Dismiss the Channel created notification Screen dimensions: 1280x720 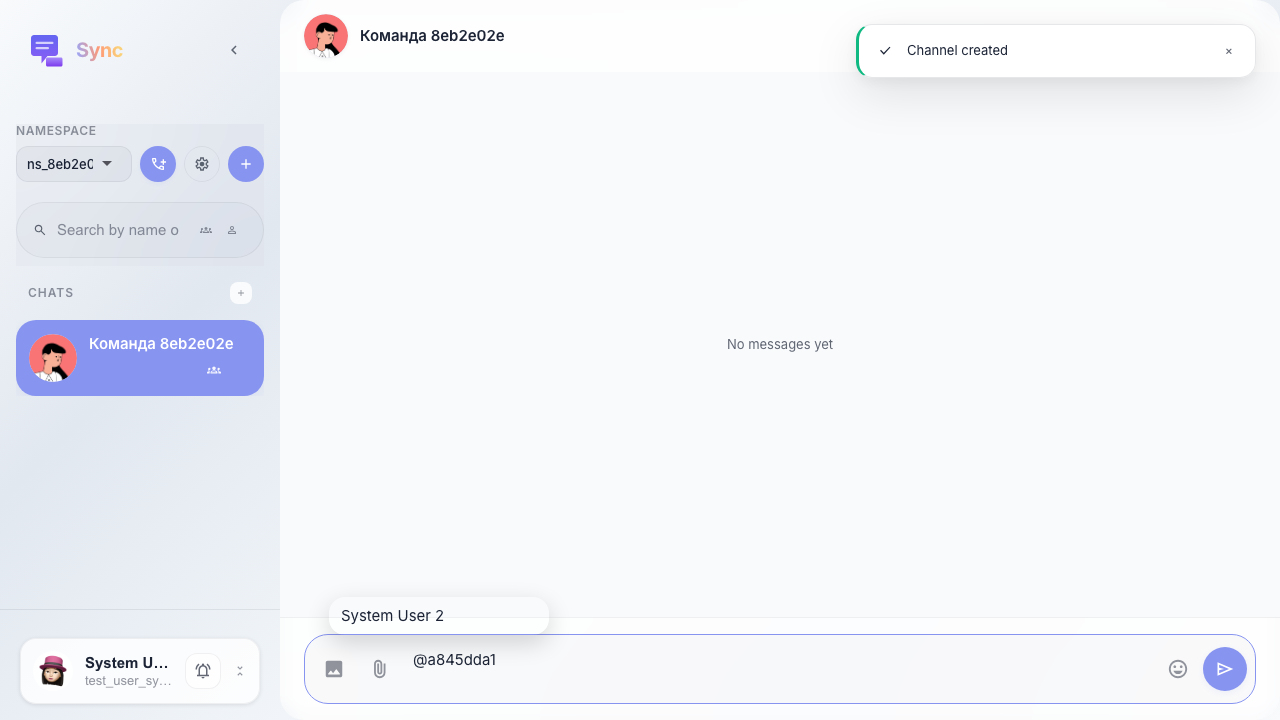pos(1229,51)
